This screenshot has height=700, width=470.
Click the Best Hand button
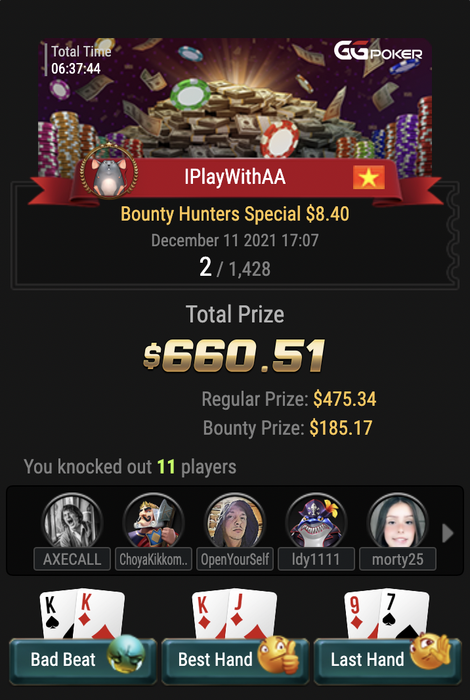pos(235,660)
